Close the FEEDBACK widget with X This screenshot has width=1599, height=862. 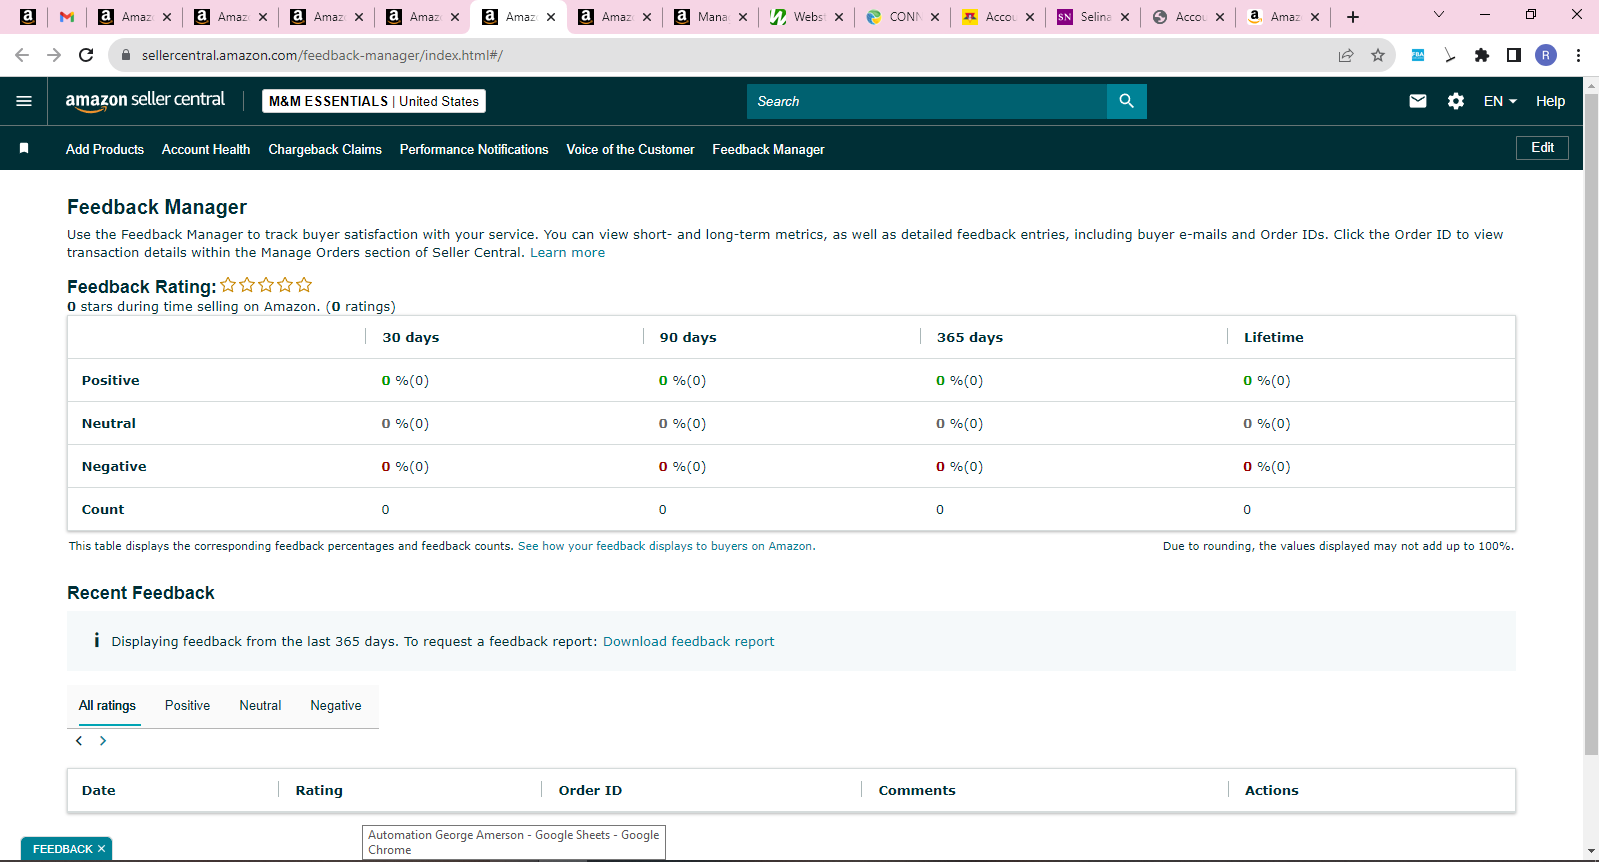click(101, 849)
